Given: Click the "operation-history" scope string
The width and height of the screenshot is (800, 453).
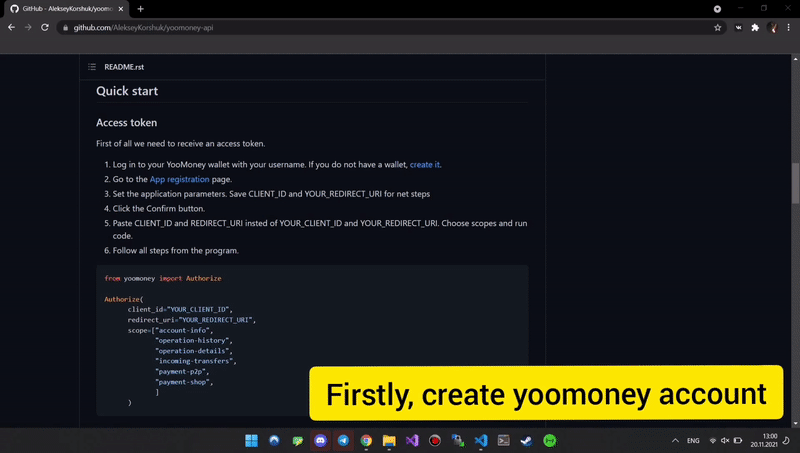Looking at the screenshot, I should point(194,340).
